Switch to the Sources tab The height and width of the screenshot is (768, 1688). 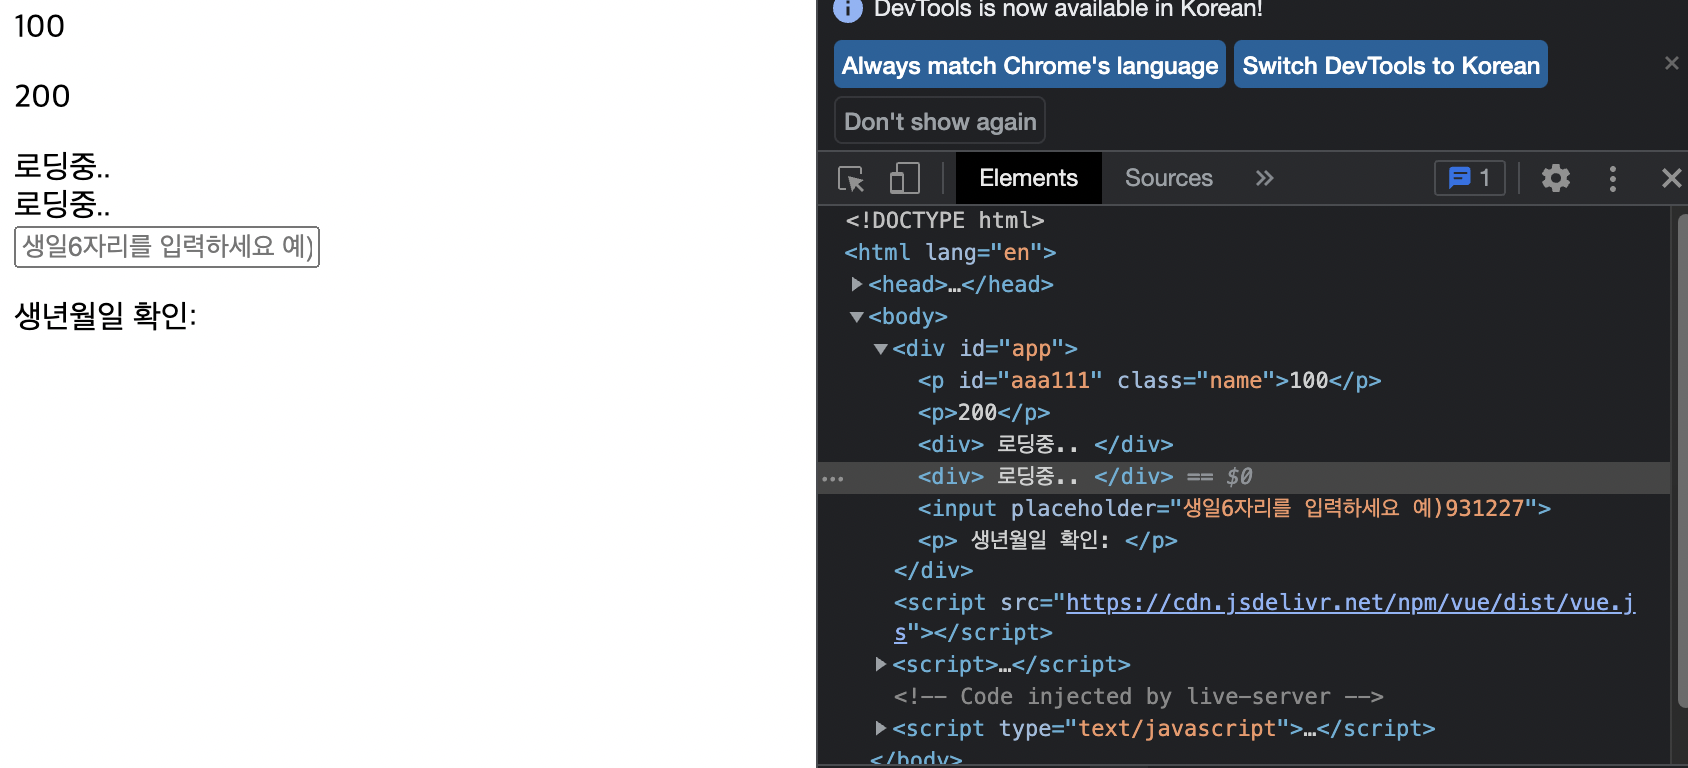tap(1168, 178)
